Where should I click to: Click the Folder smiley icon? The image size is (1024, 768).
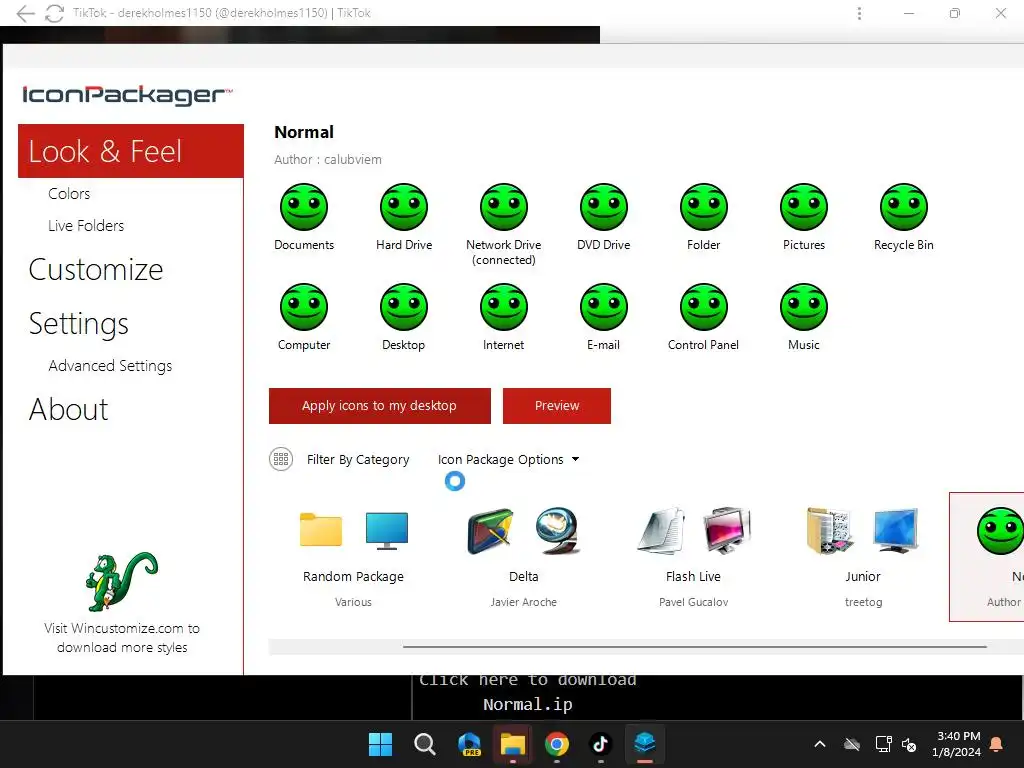pos(703,207)
